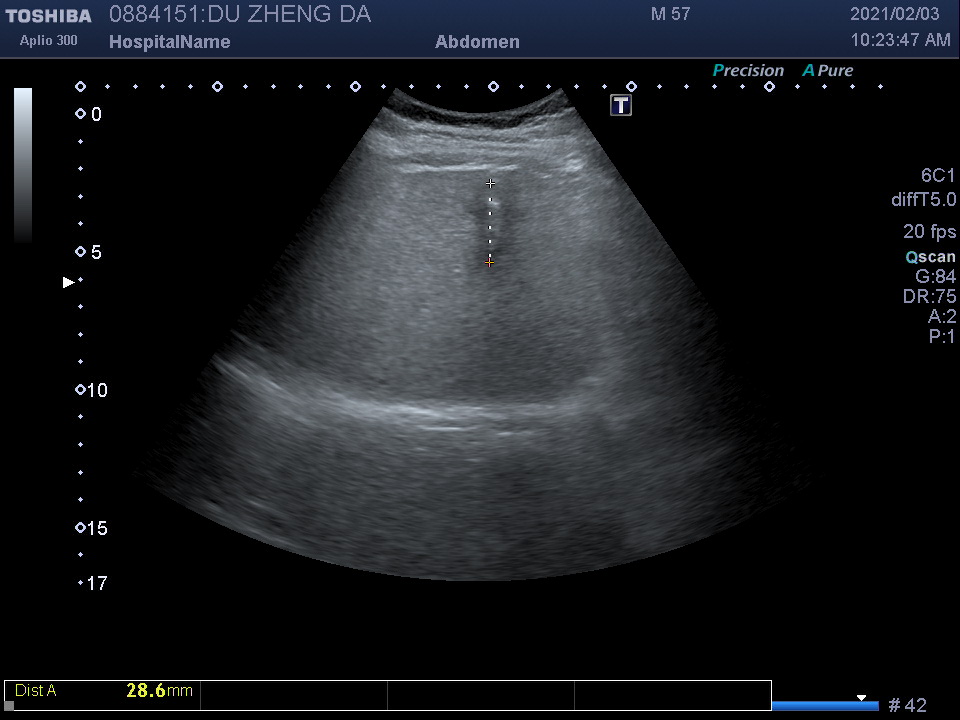Image resolution: width=960 pixels, height=720 pixels.
Task: Open the 6C1 transducer selection label
Action: coord(938,175)
